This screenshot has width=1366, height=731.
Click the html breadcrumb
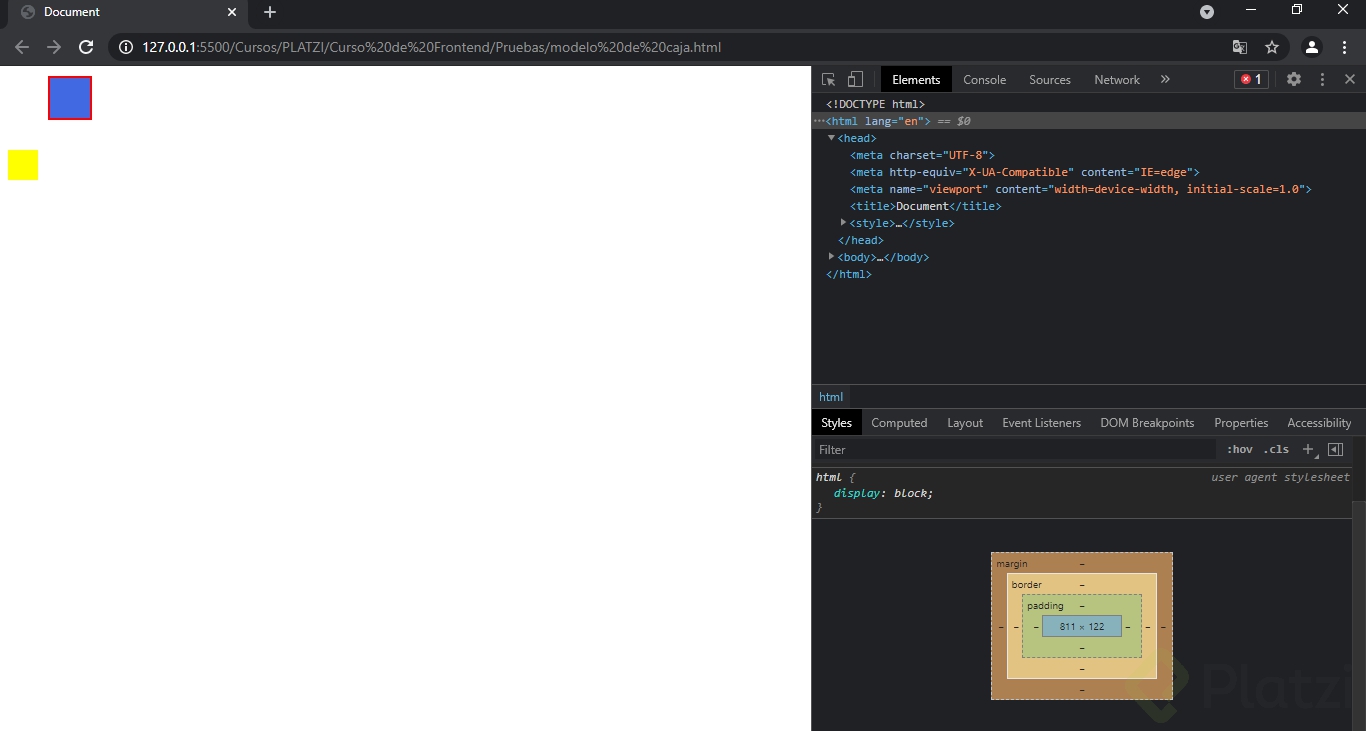point(831,397)
